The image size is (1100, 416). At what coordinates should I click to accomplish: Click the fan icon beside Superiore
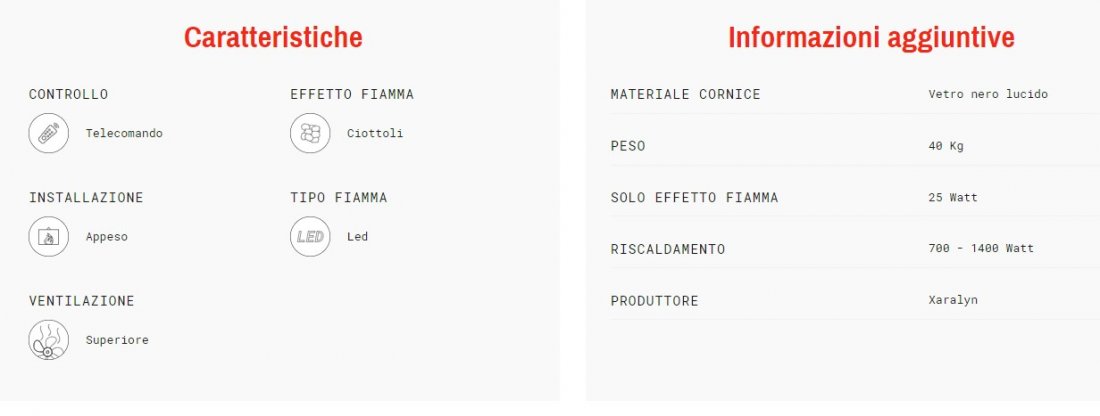[x=48, y=340]
